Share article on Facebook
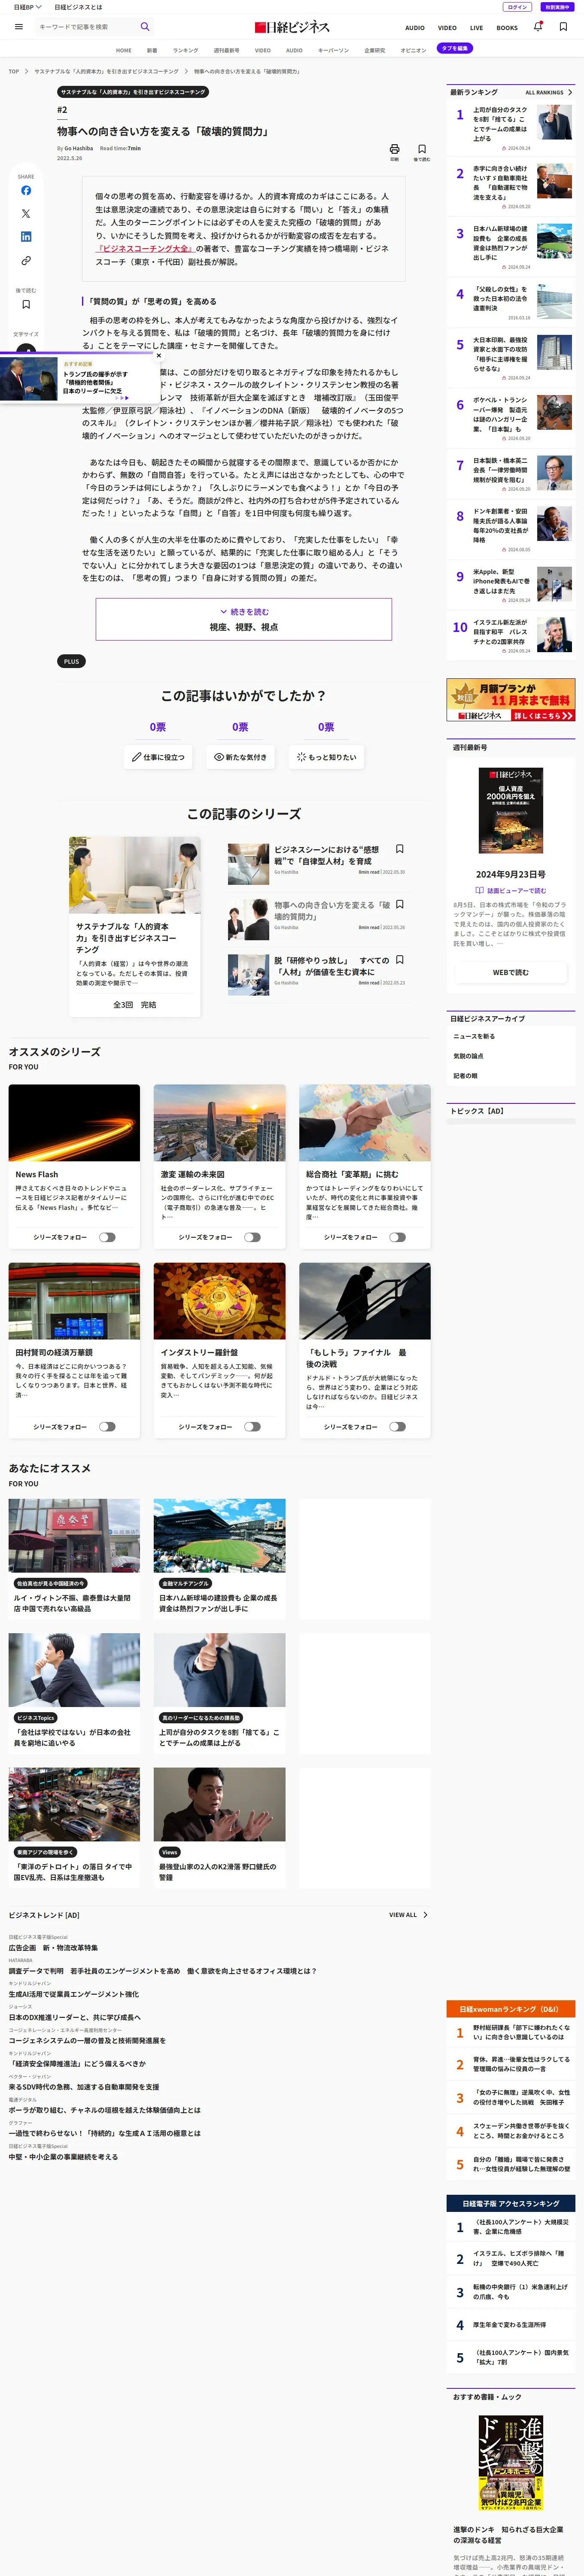 (26, 190)
